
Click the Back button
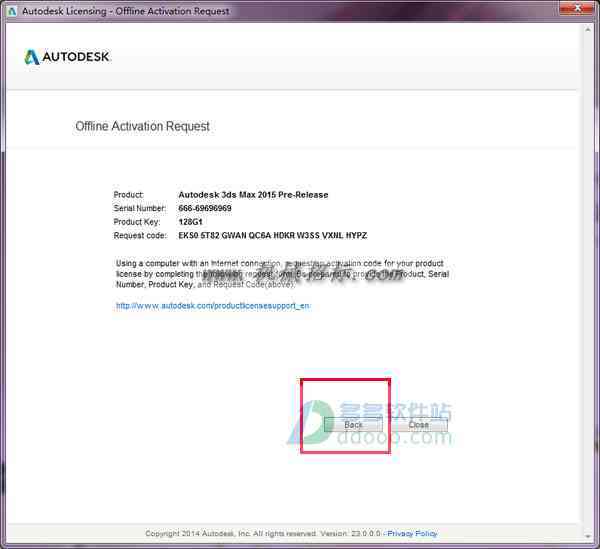tap(353, 425)
